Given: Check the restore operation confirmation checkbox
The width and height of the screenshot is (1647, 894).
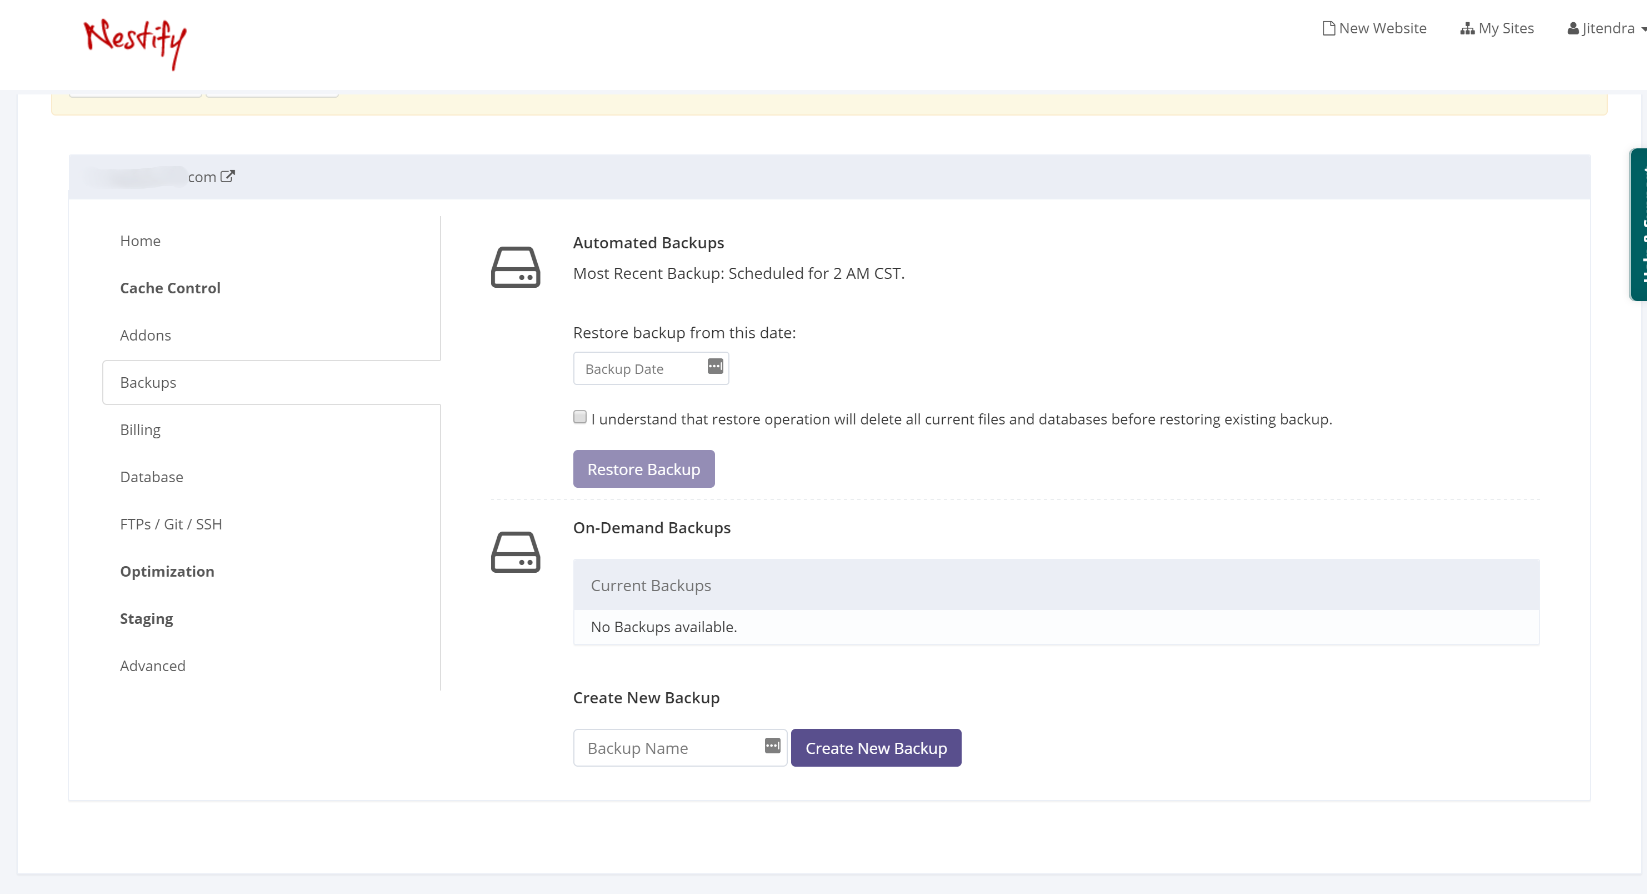Looking at the screenshot, I should pos(580,417).
